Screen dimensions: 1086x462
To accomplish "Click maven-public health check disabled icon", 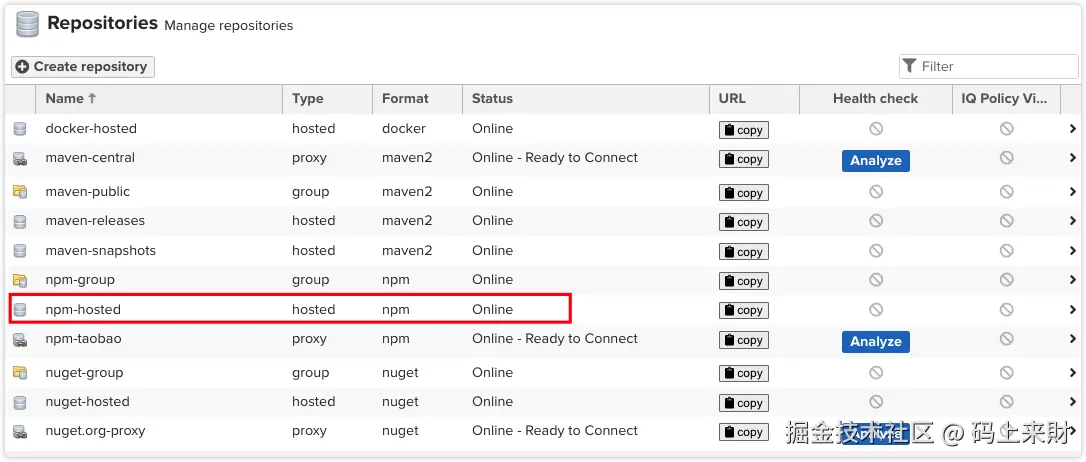I will point(876,192).
